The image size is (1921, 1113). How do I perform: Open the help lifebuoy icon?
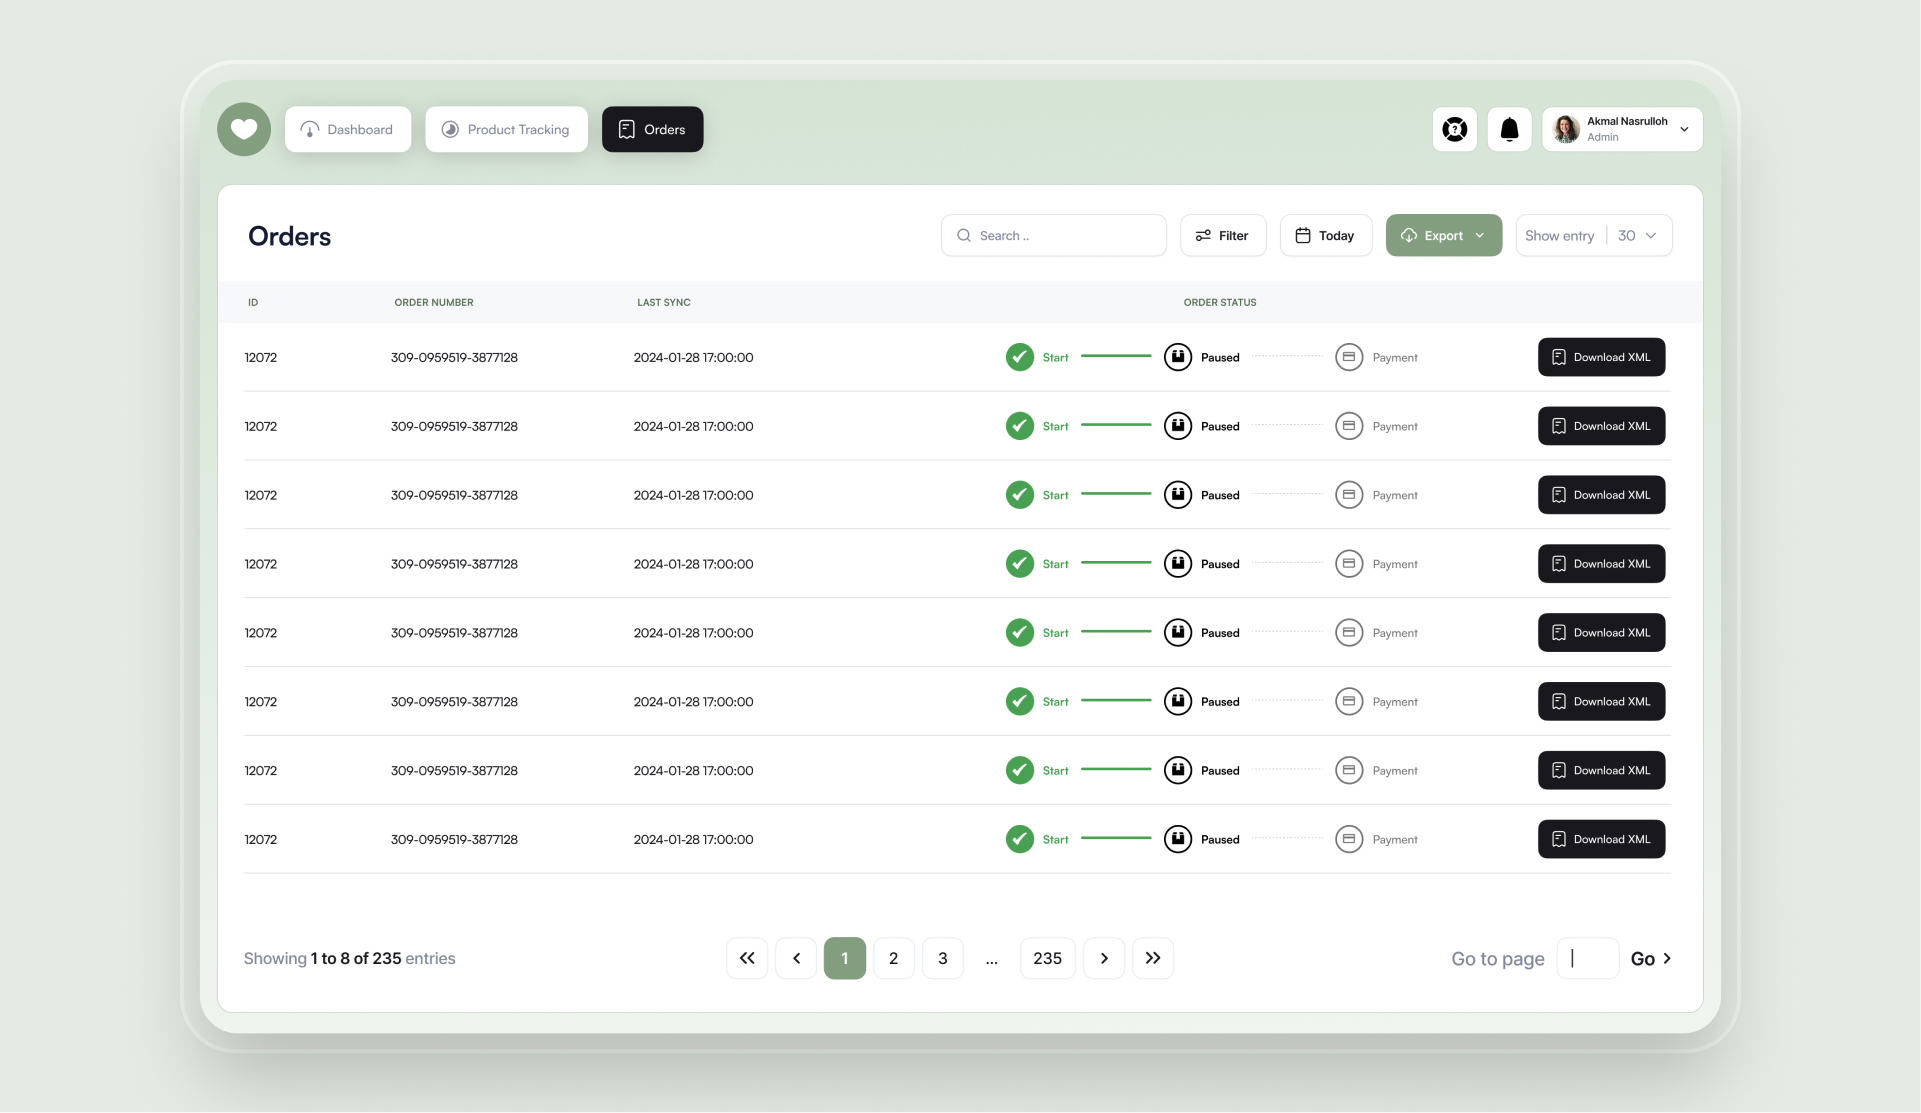click(x=1454, y=129)
